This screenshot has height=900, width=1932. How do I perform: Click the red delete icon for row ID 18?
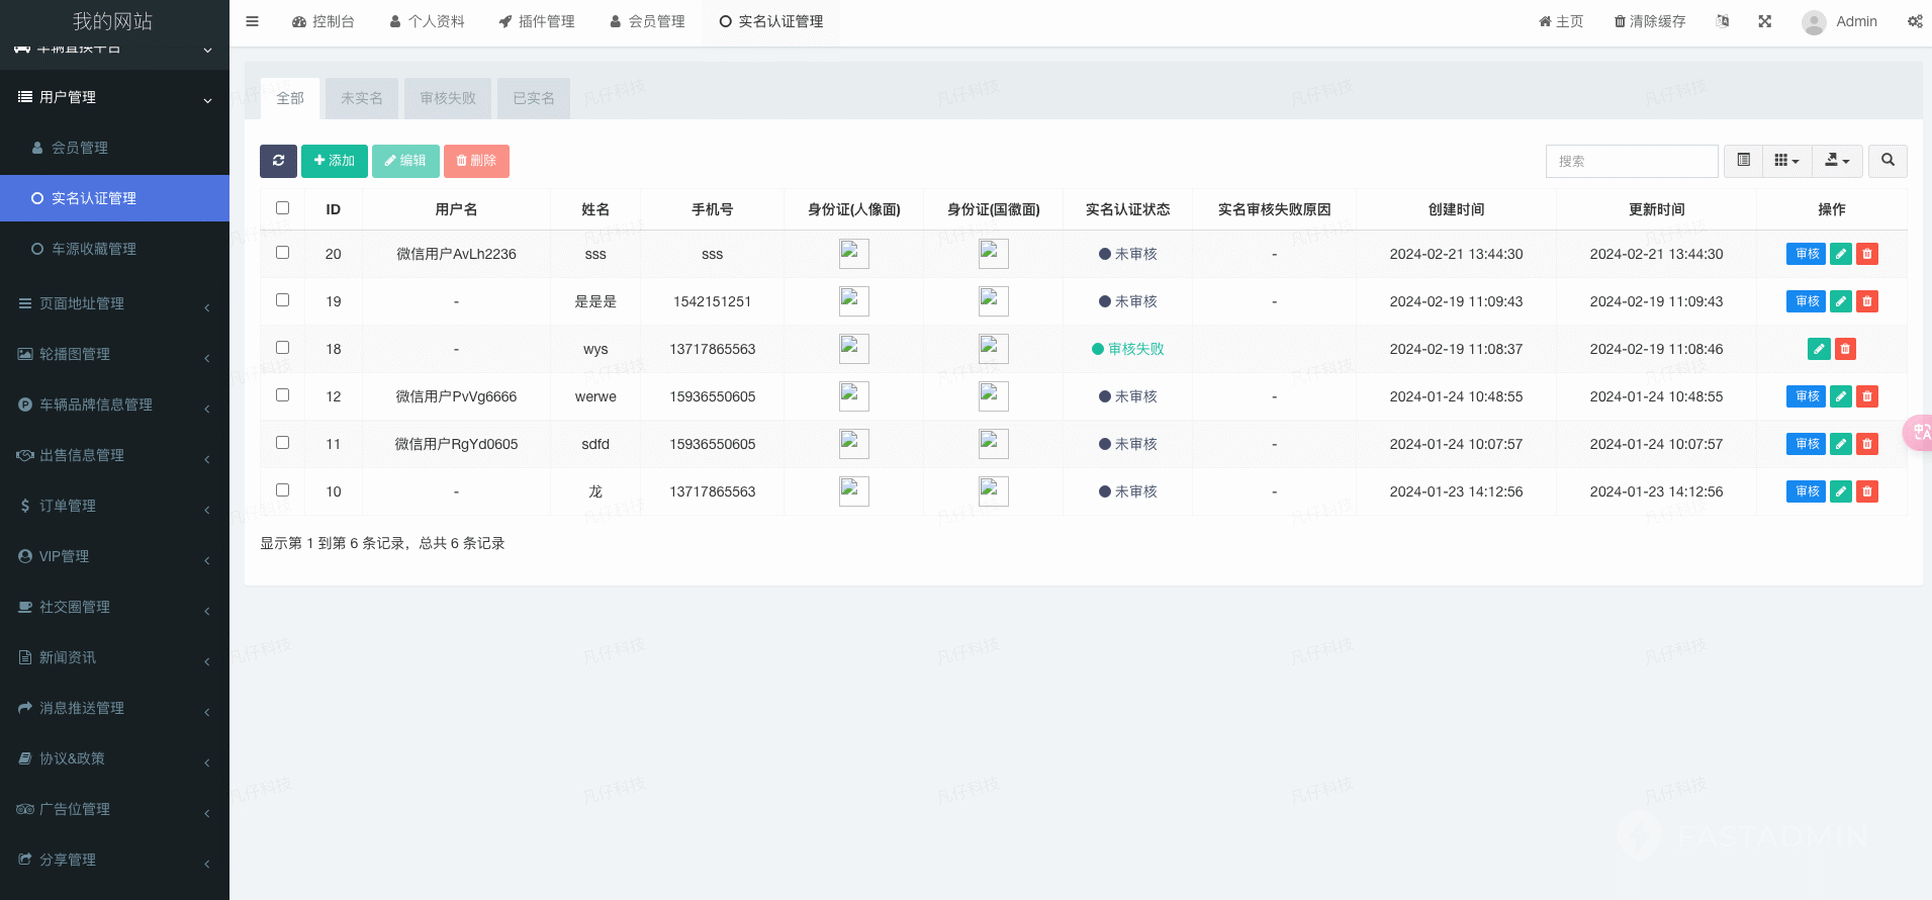pyautogui.click(x=1845, y=349)
